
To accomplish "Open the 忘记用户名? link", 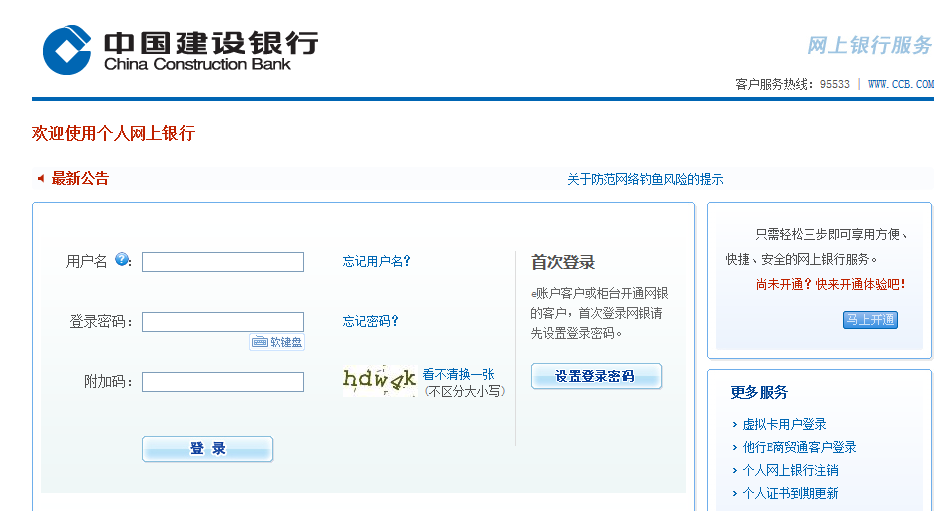I will 376,261.
